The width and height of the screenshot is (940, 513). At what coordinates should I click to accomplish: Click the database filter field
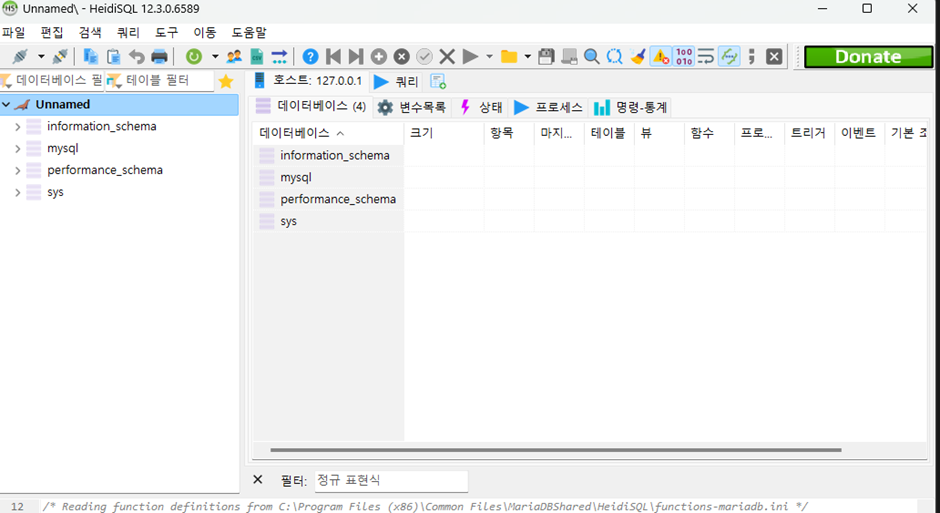pos(53,80)
